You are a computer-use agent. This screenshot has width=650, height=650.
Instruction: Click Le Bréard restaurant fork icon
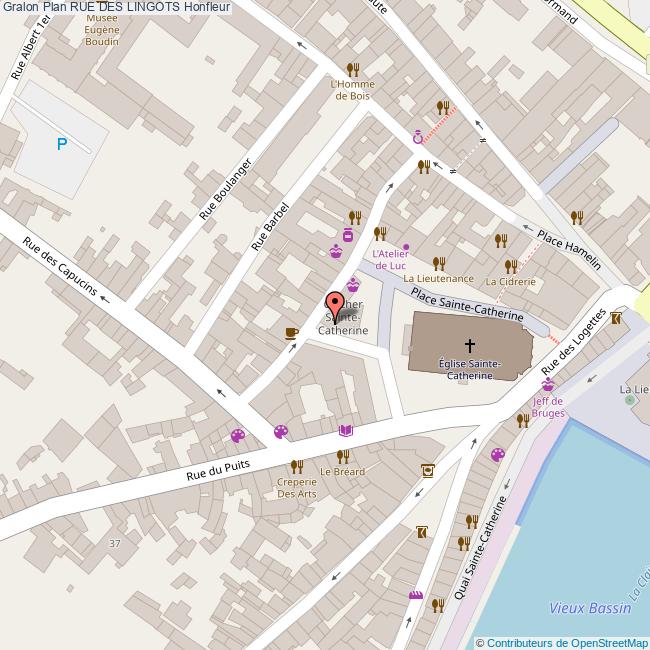click(342, 456)
